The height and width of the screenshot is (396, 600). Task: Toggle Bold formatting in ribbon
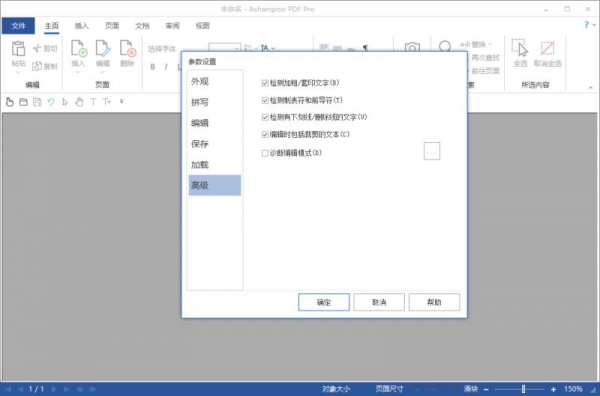click(x=153, y=67)
